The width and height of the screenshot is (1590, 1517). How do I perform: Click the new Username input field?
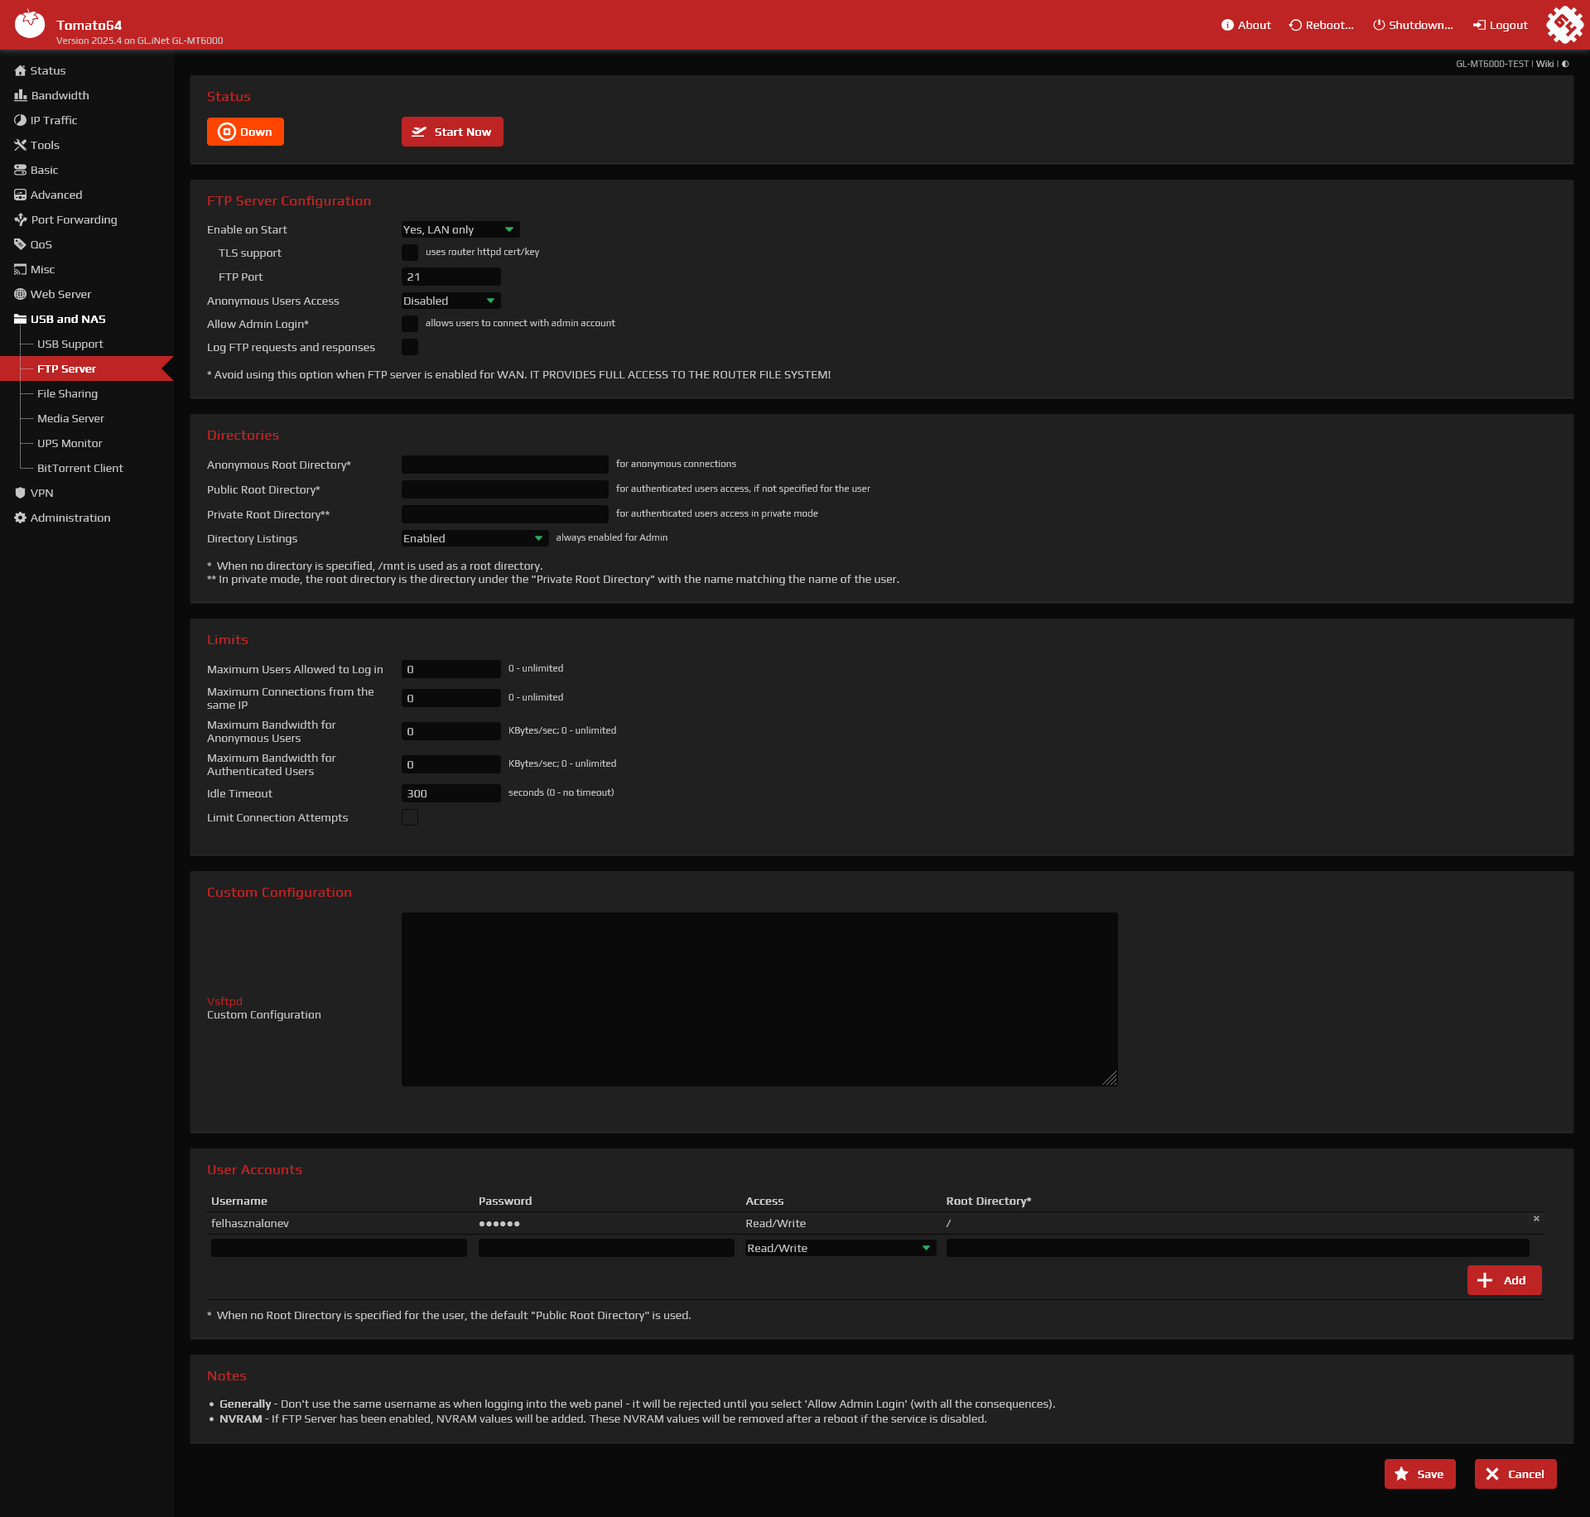(x=339, y=1248)
